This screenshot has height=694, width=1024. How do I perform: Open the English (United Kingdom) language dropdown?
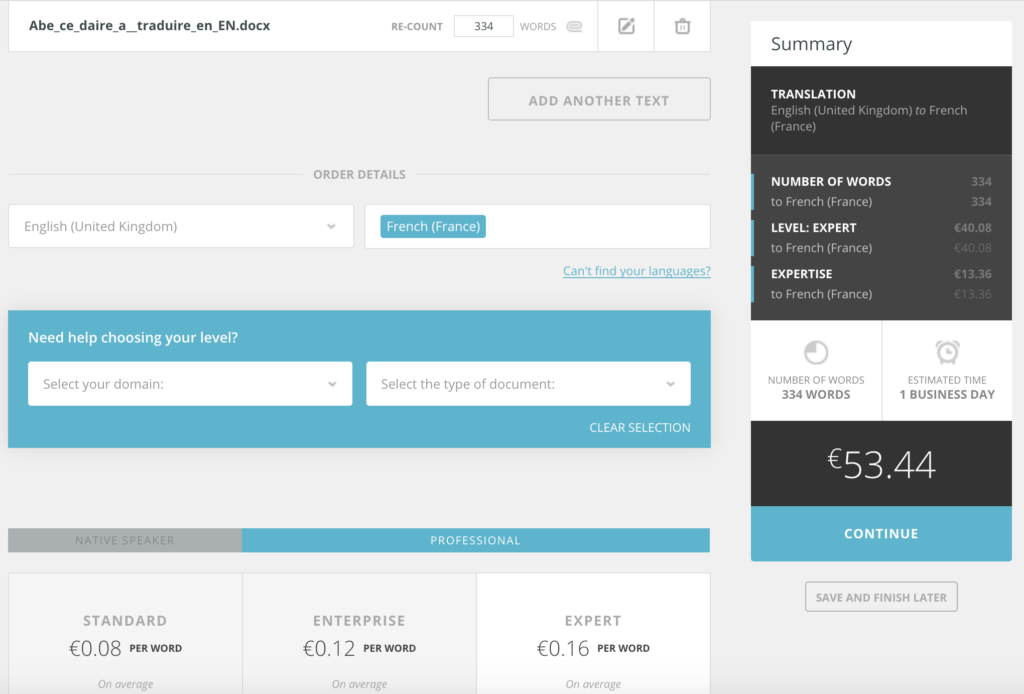tap(180, 226)
